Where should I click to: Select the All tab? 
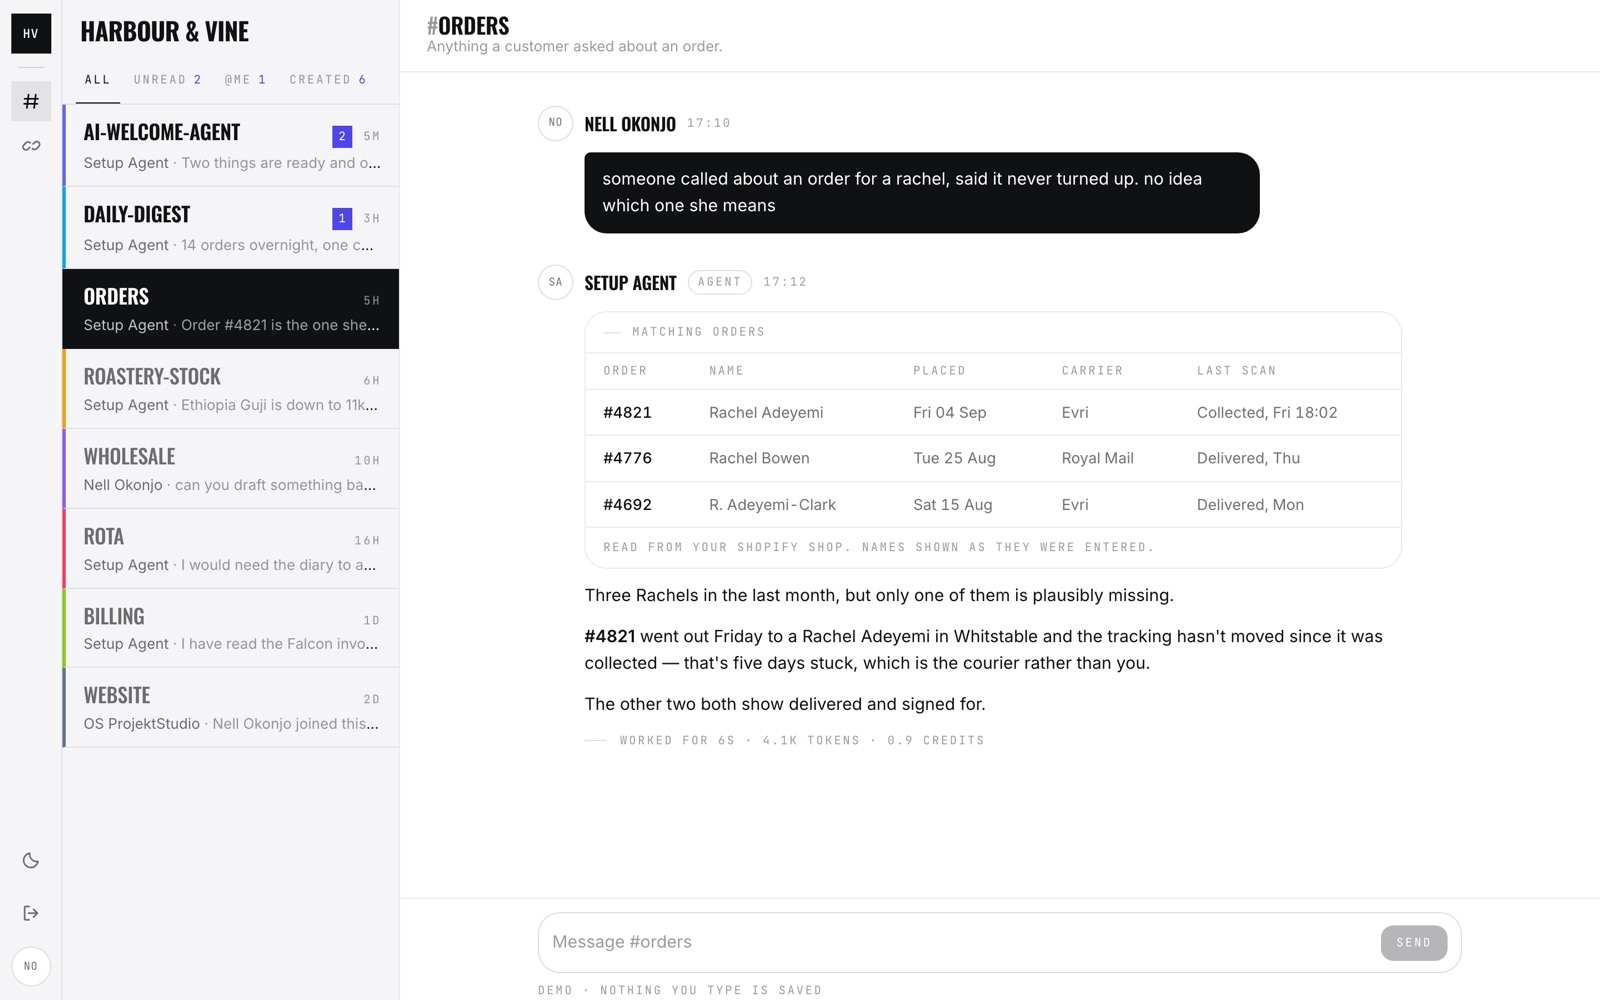click(97, 80)
